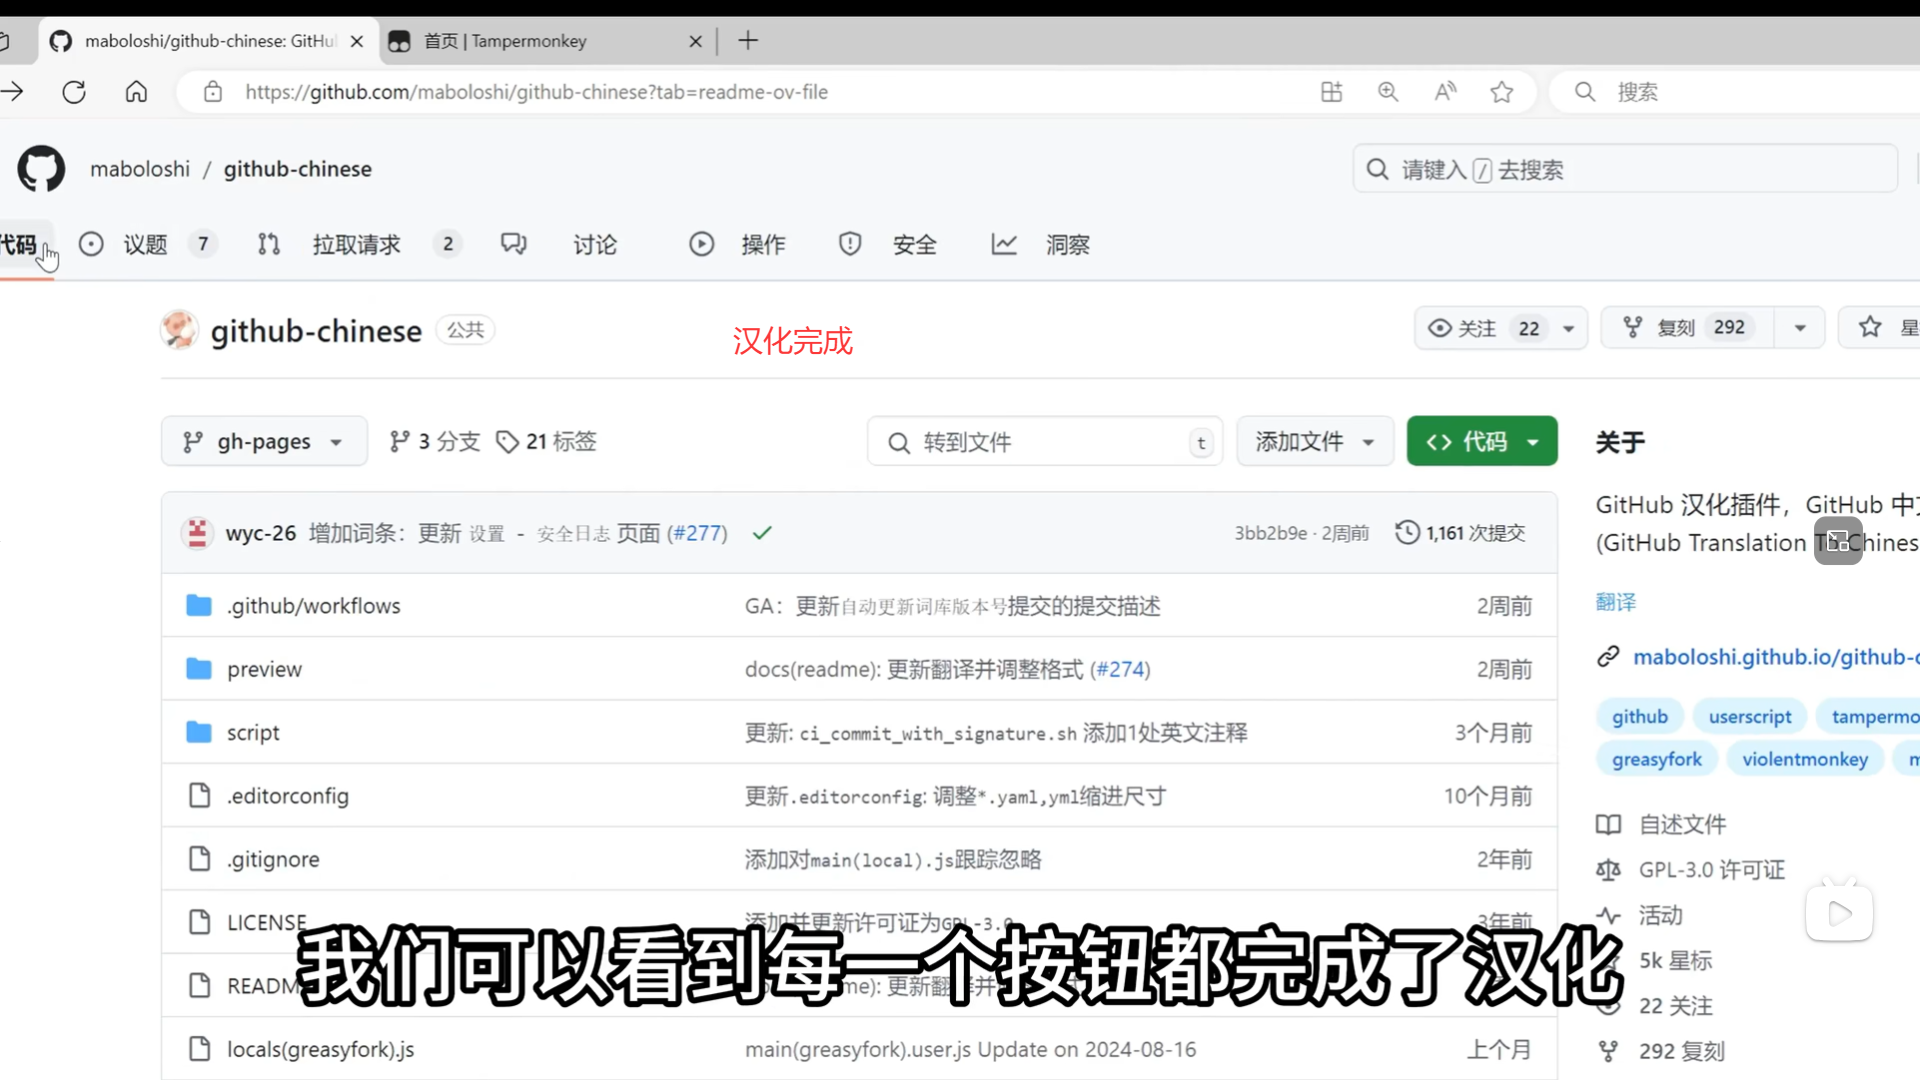
Task: View the 1,161 commits history icon
Action: [x=1407, y=533]
